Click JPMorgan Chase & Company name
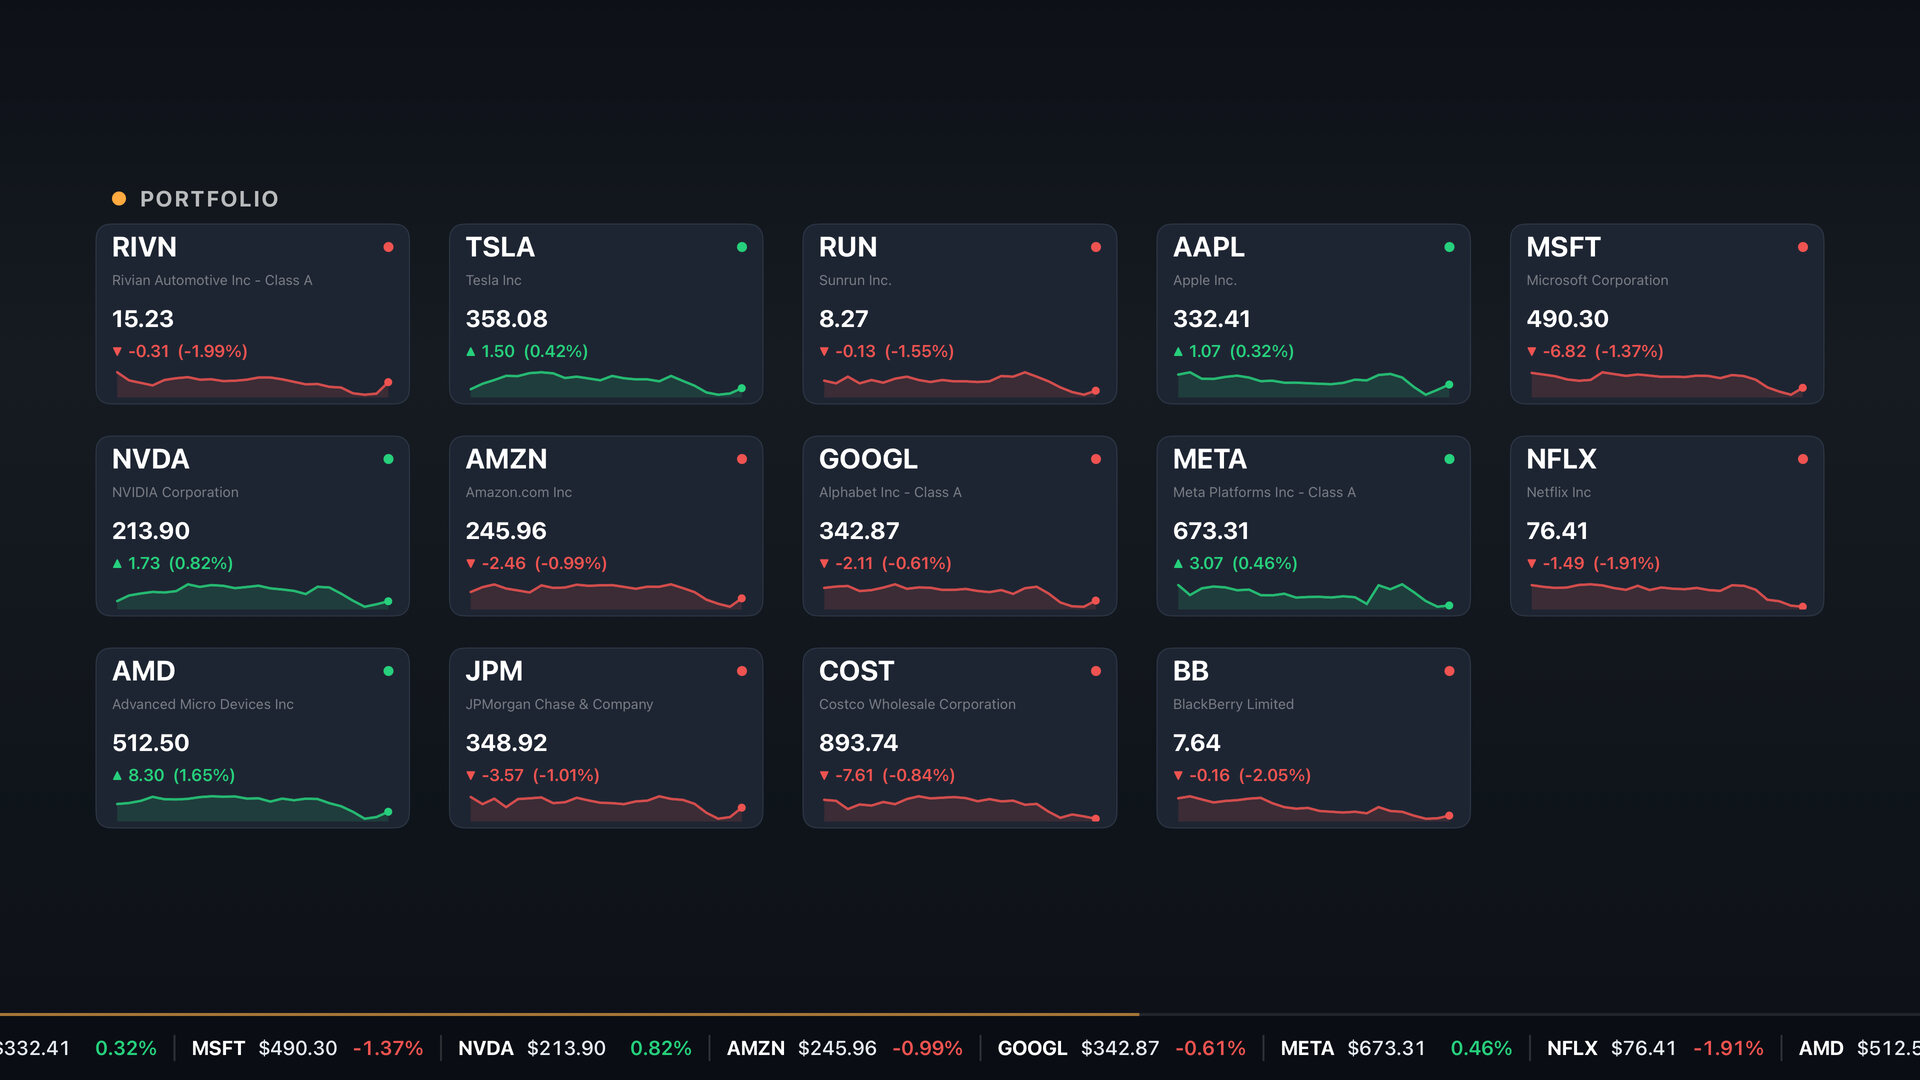The width and height of the screenshot is (1920, 1080). click(x=559, y=704)
